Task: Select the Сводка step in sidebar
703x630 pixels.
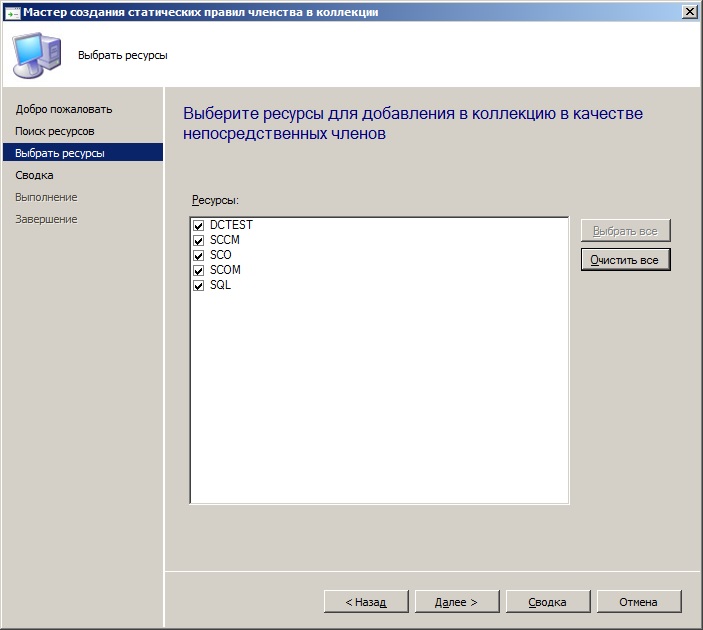Action: 34,175
